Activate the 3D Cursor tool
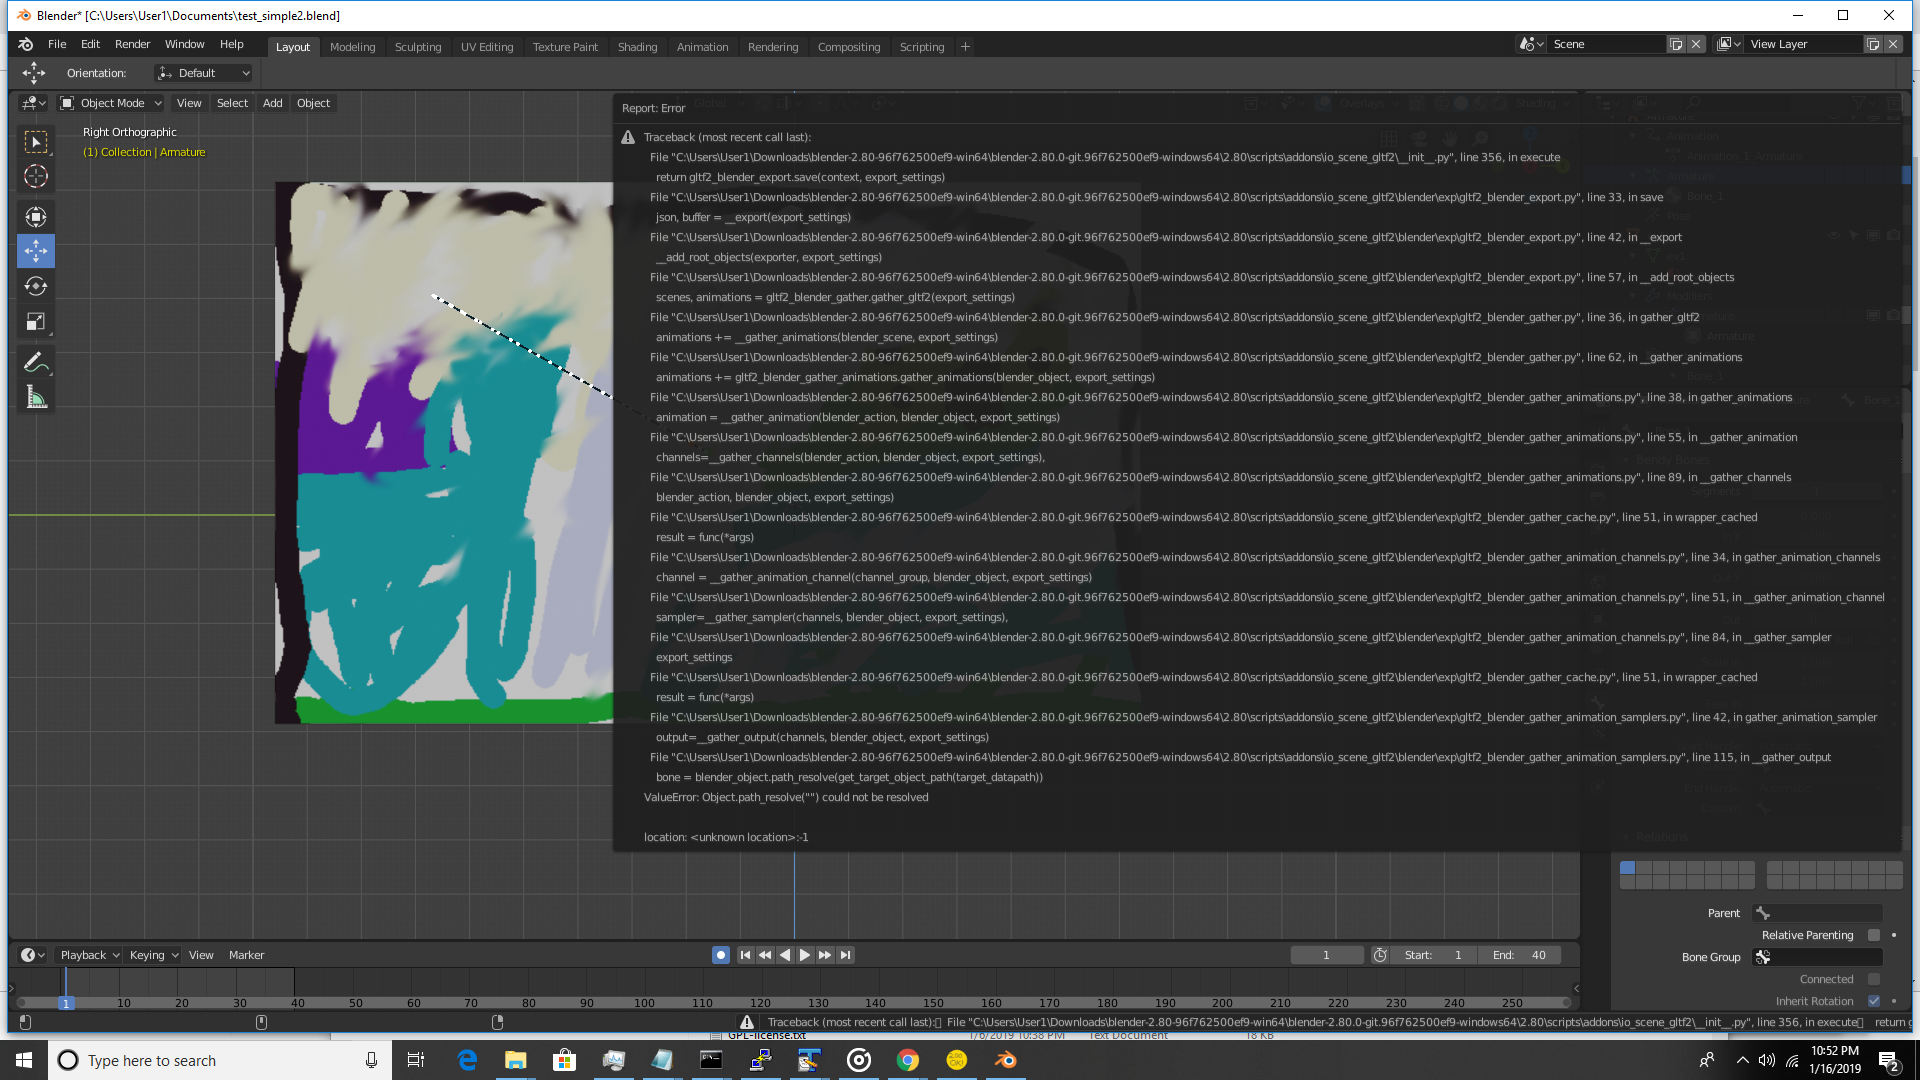Image resolution: width=1920 pixels, height=1080 pixels. click(x=36, y=177)
